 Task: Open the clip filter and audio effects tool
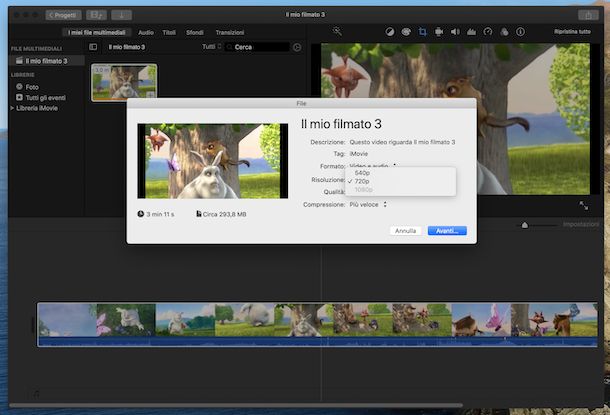(504, 32)
